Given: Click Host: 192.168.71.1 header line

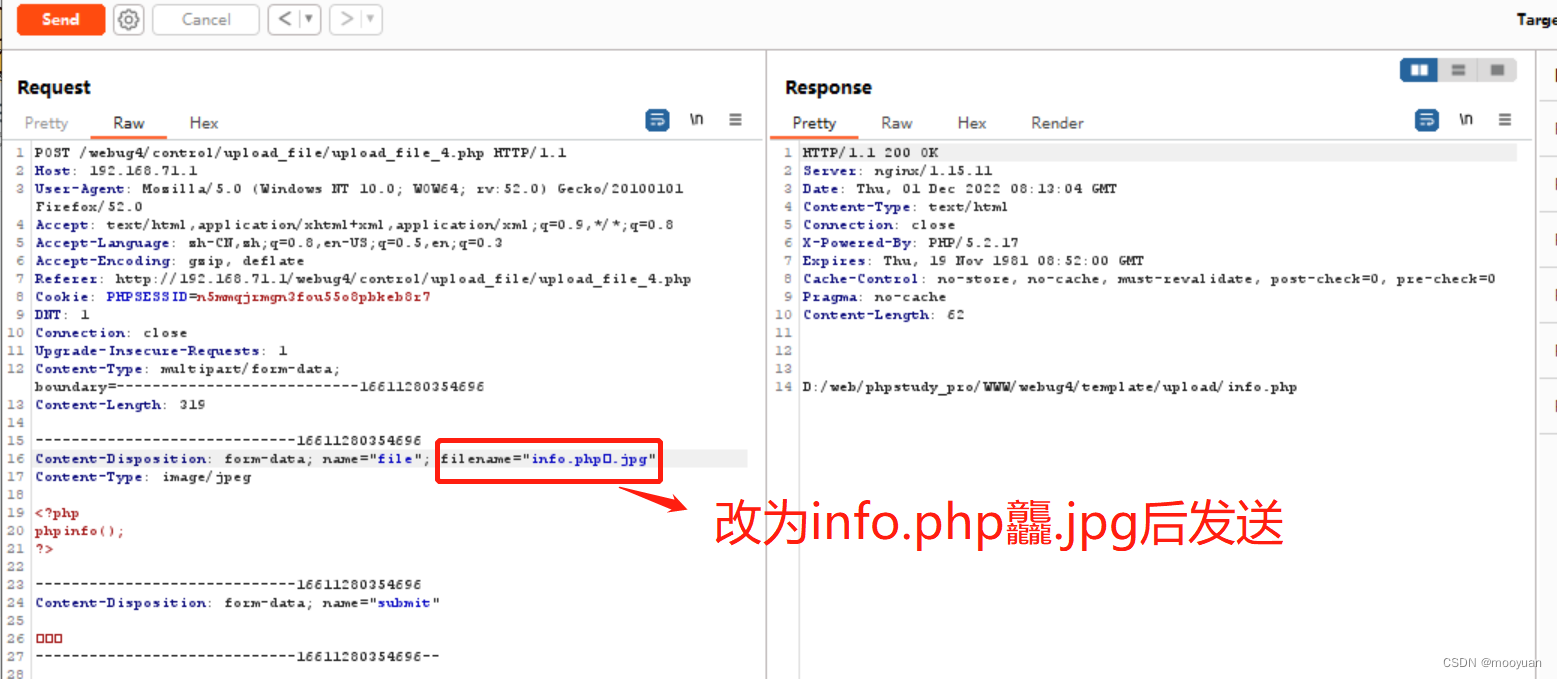Looking at the screenshot, I should tap(116, 171).
